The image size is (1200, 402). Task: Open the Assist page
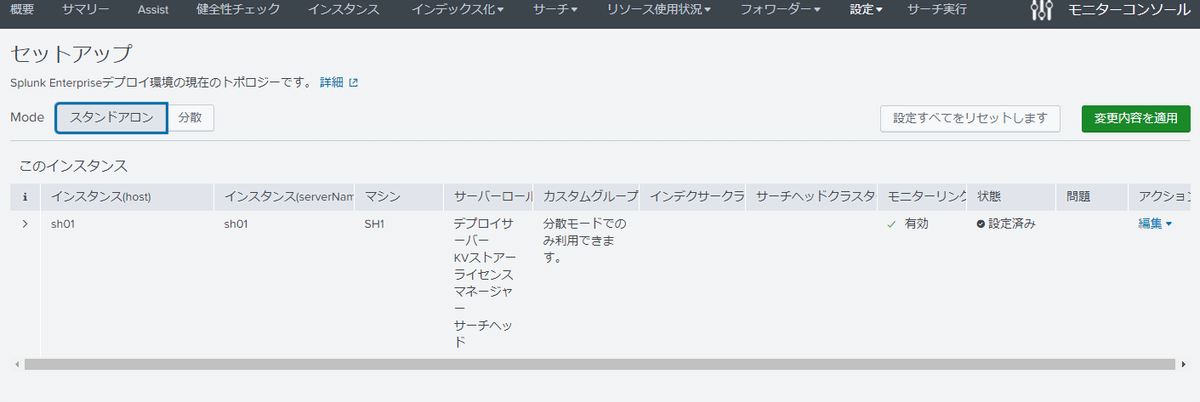point(153,11)
